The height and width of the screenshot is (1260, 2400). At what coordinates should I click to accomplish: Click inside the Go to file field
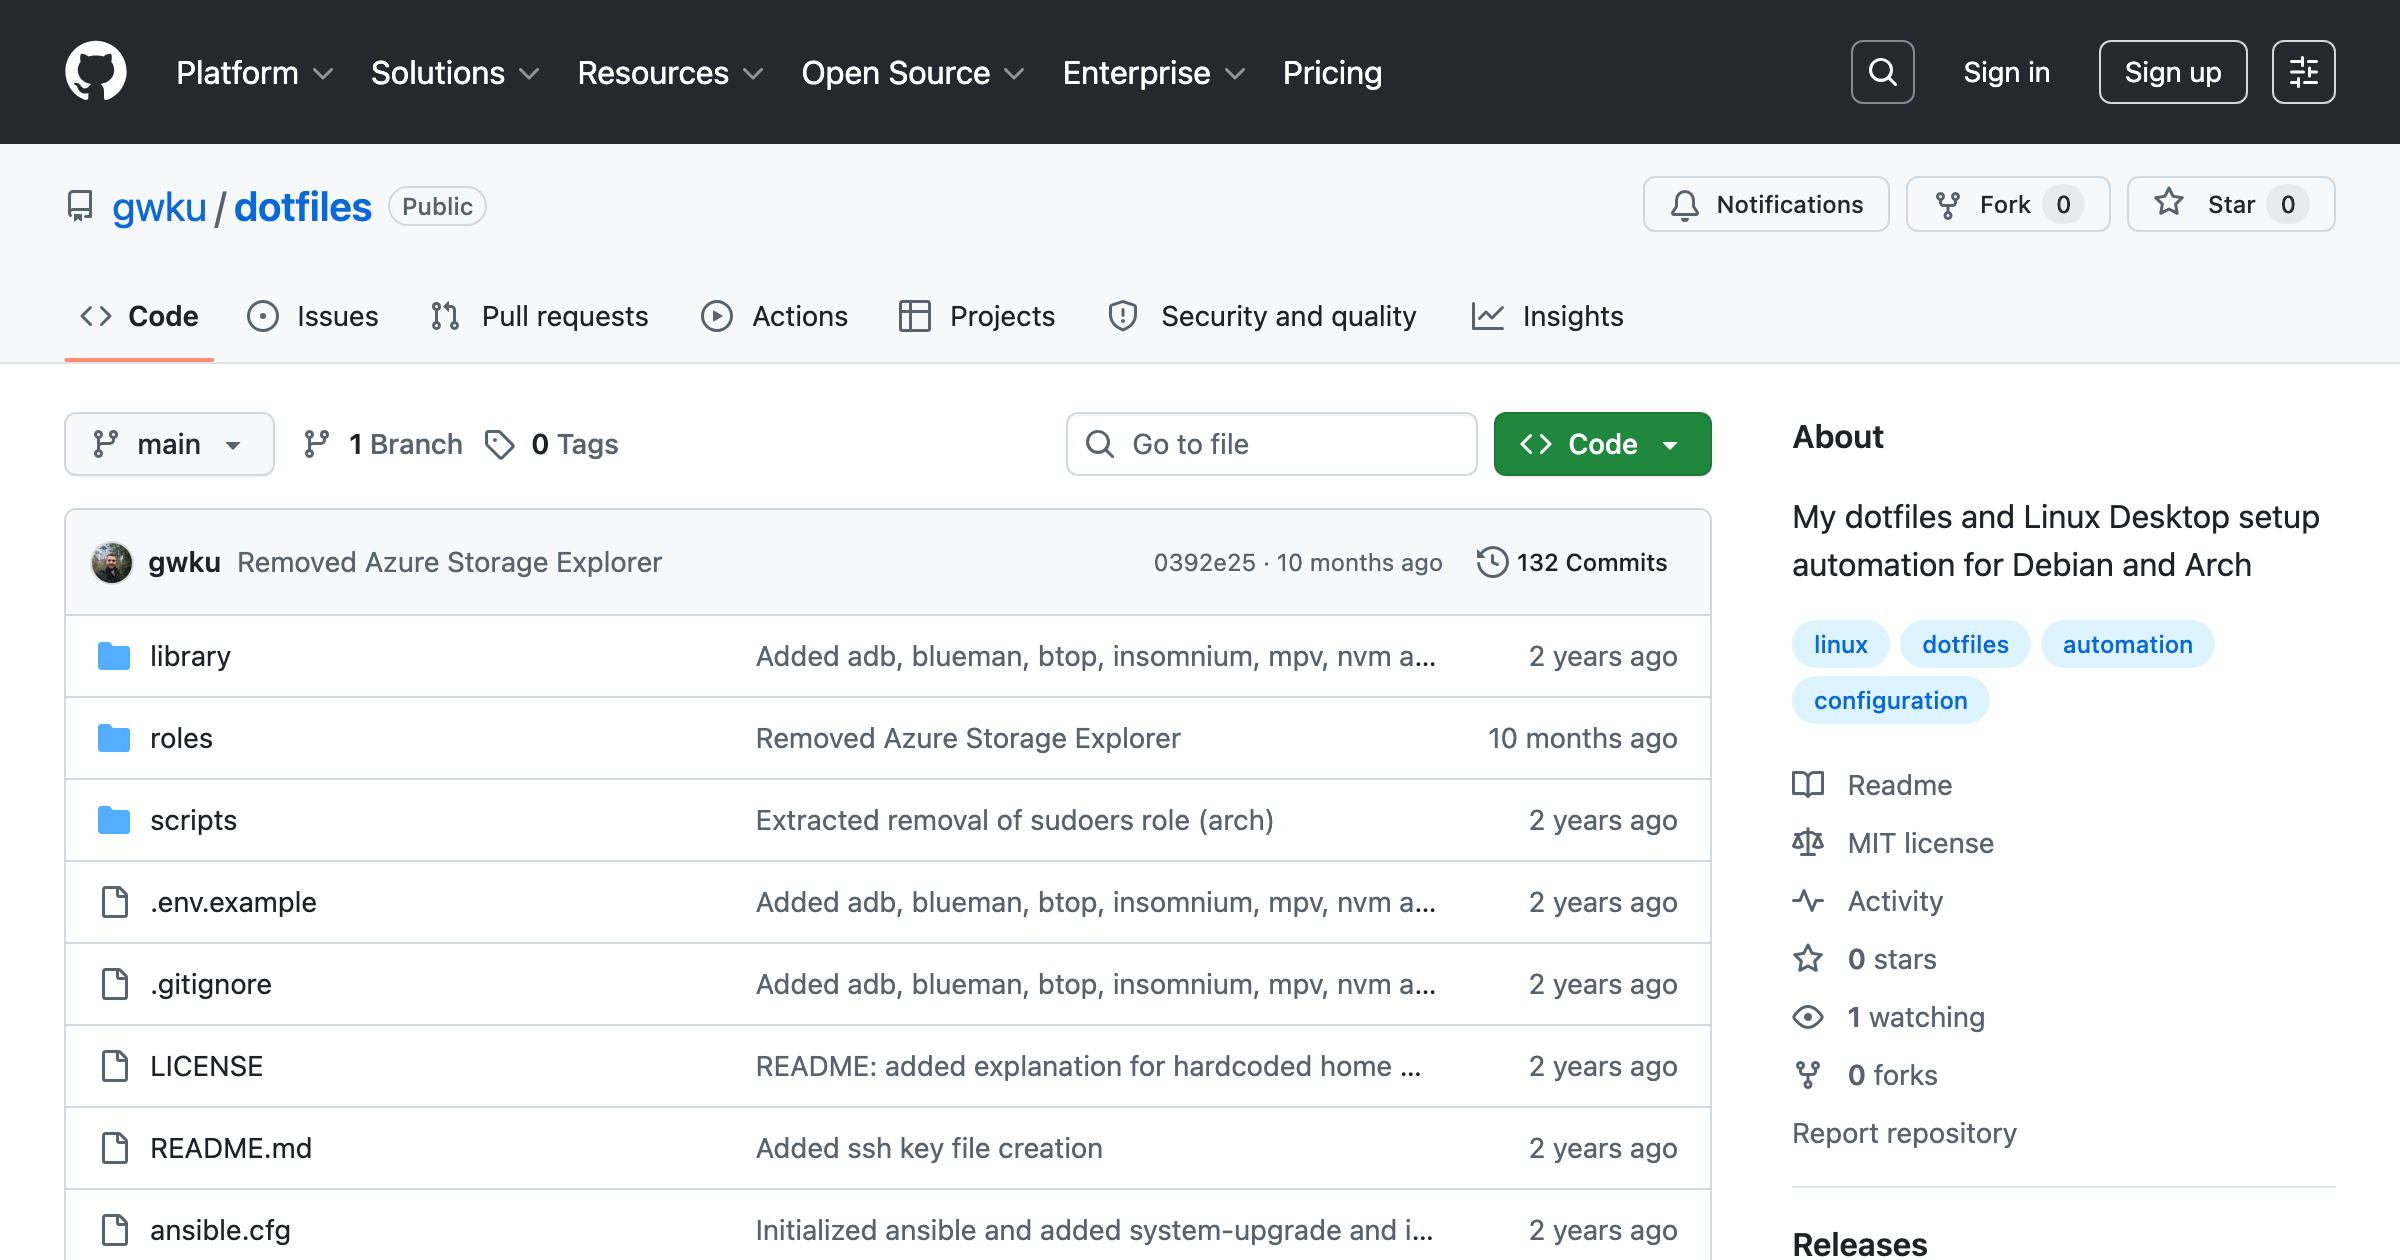pyautogui.click(x=1271, y=444)
